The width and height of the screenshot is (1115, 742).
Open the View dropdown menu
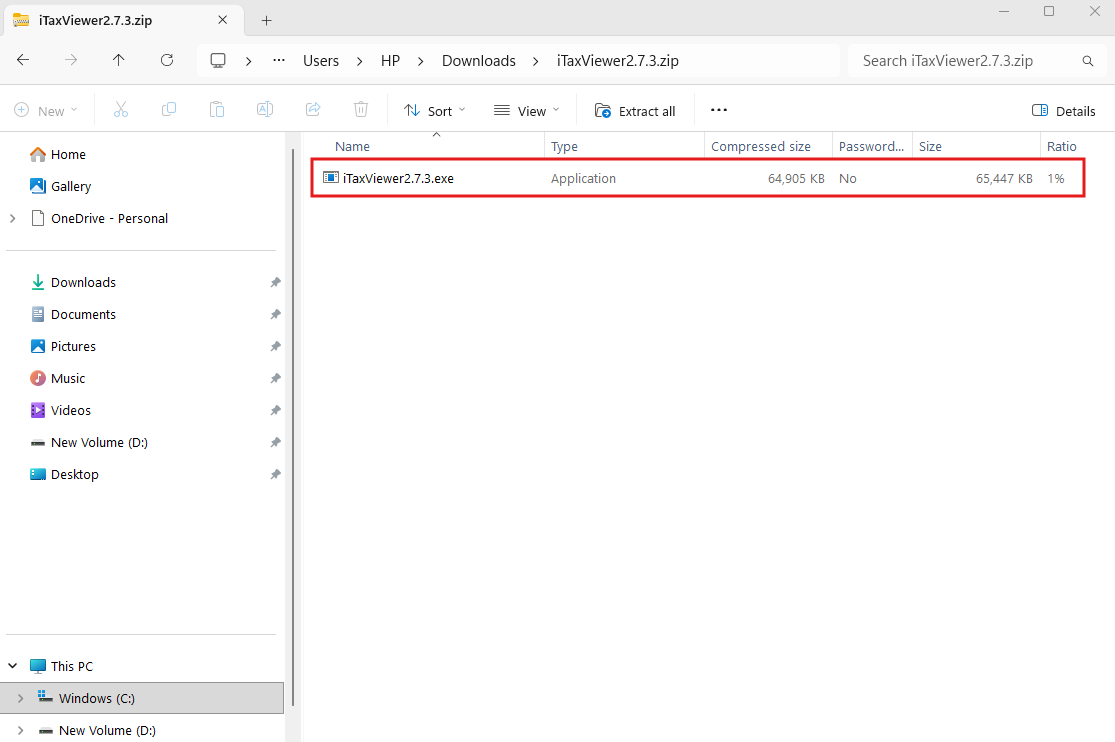527,111
